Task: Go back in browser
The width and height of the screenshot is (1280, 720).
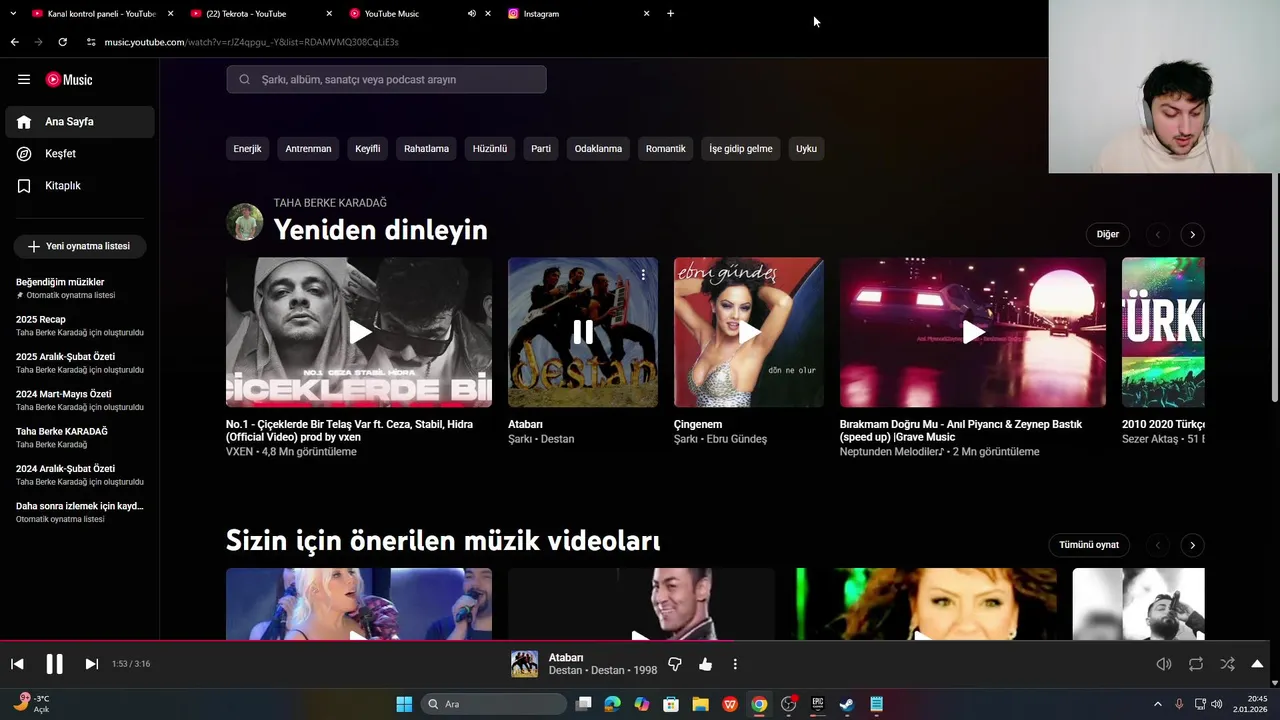Action: (x=14, y=42)
